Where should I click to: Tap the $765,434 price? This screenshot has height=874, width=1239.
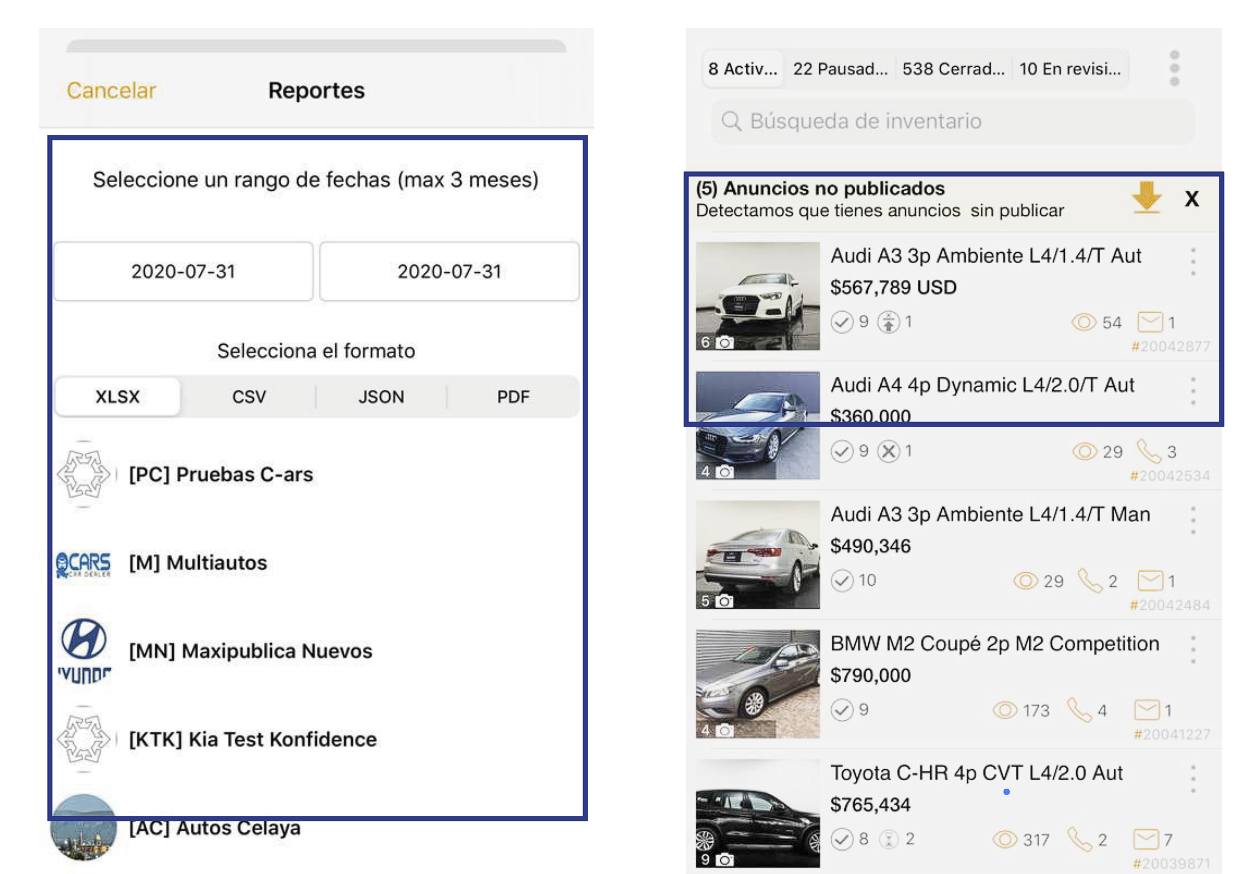click(871, 805)
